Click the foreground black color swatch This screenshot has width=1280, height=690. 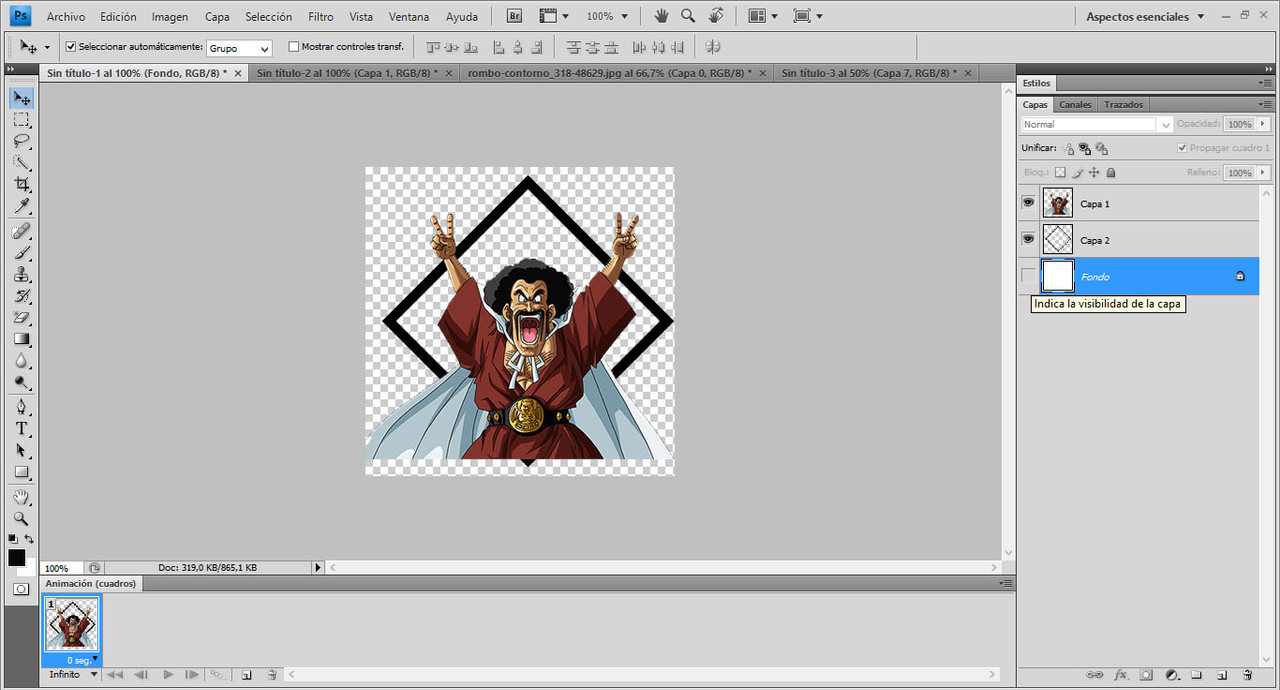coord(16,557)
